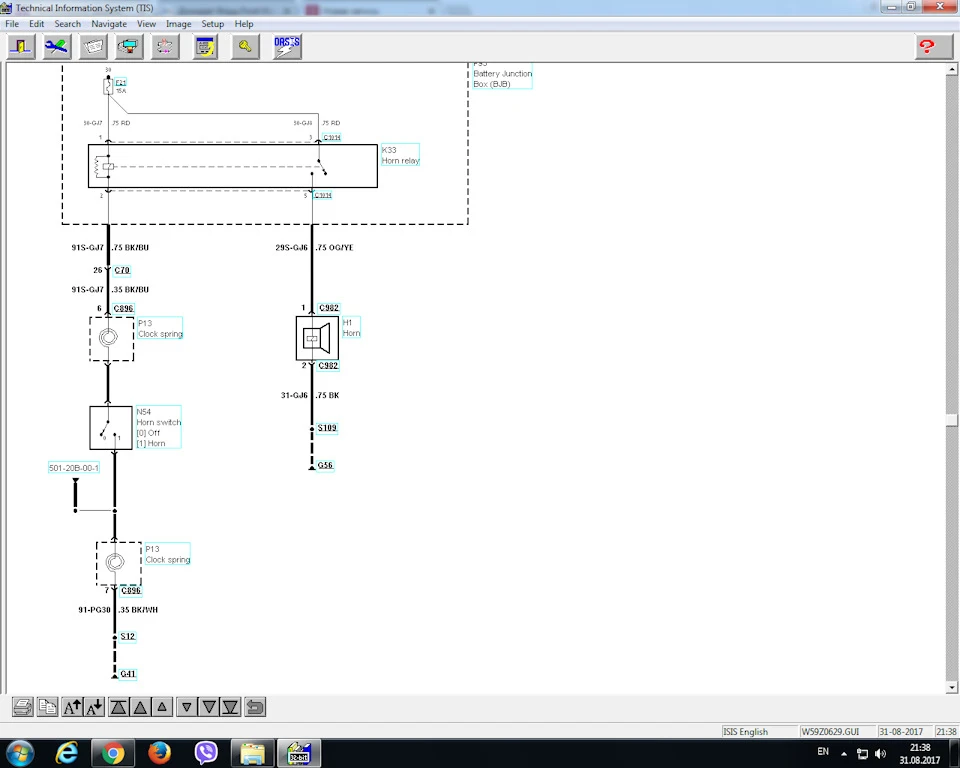960x768 pixels.
Task: Click the printer icon in bottom toolbar
Action: point(23,707)
